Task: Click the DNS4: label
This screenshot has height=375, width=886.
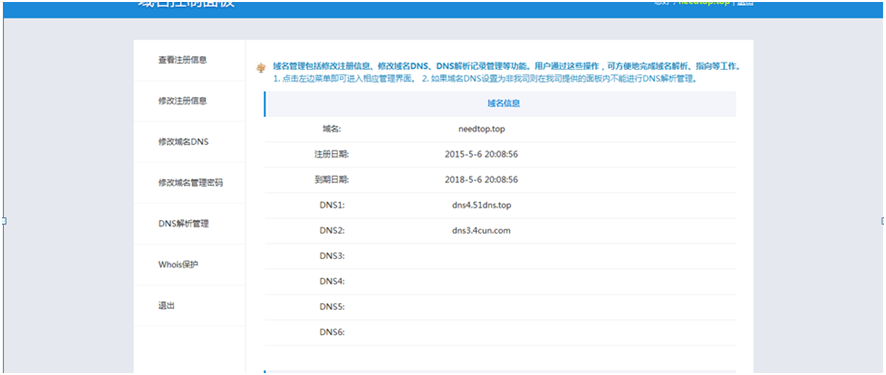Action: 332,281
